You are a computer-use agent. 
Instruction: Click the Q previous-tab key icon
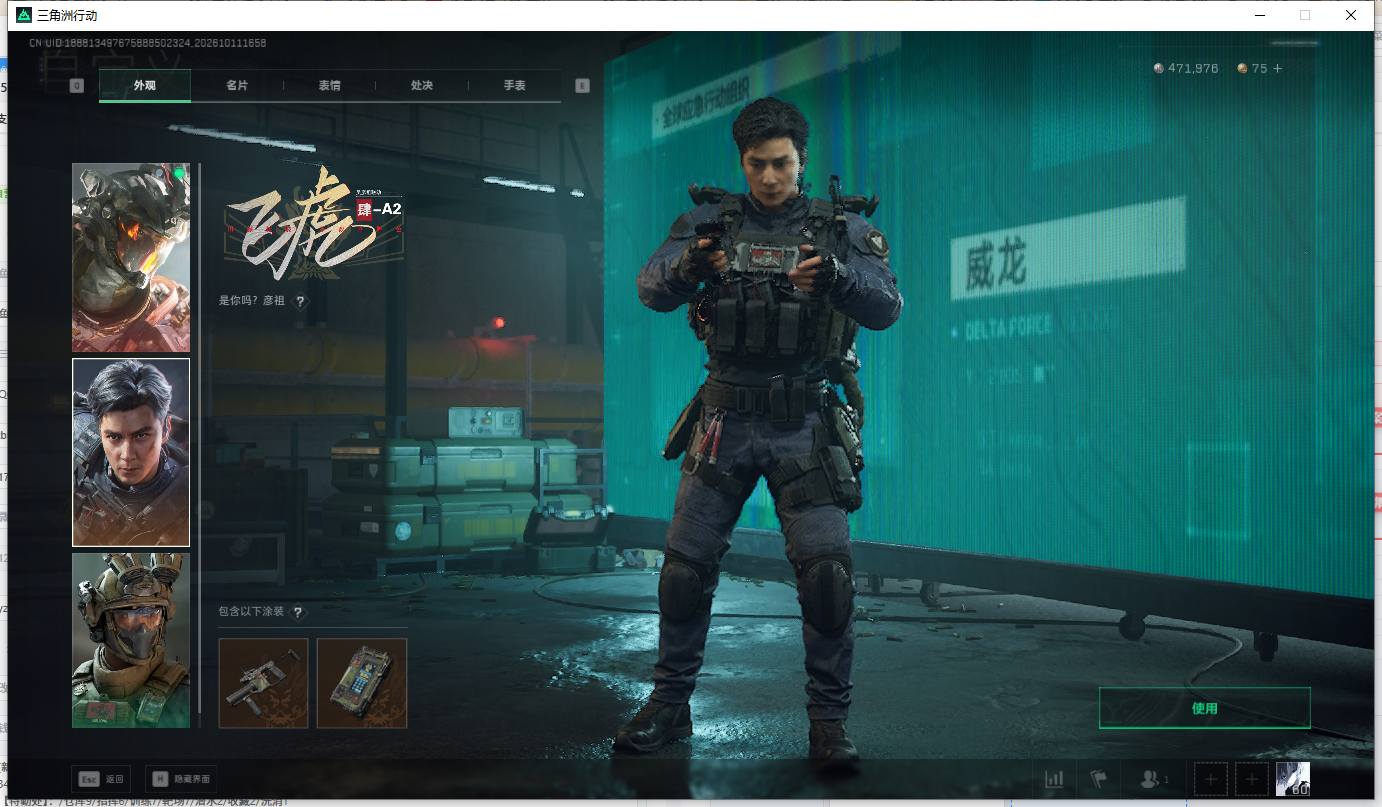coord(77,86)
